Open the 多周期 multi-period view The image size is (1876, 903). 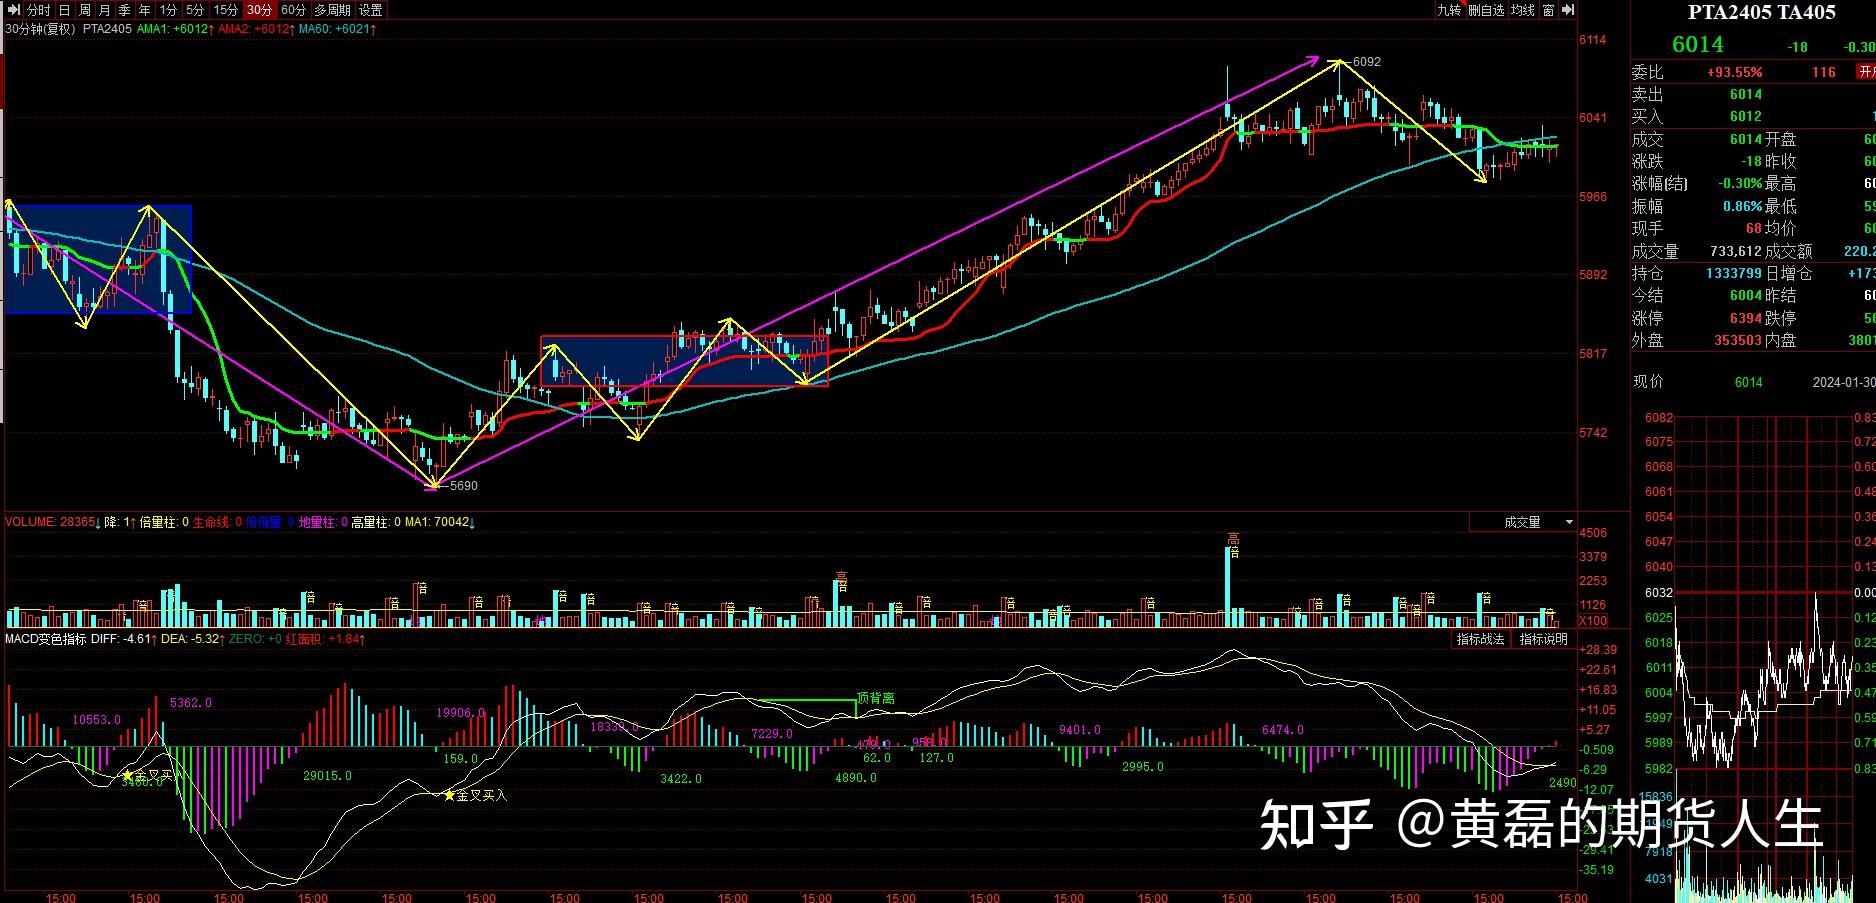(332, 10)
